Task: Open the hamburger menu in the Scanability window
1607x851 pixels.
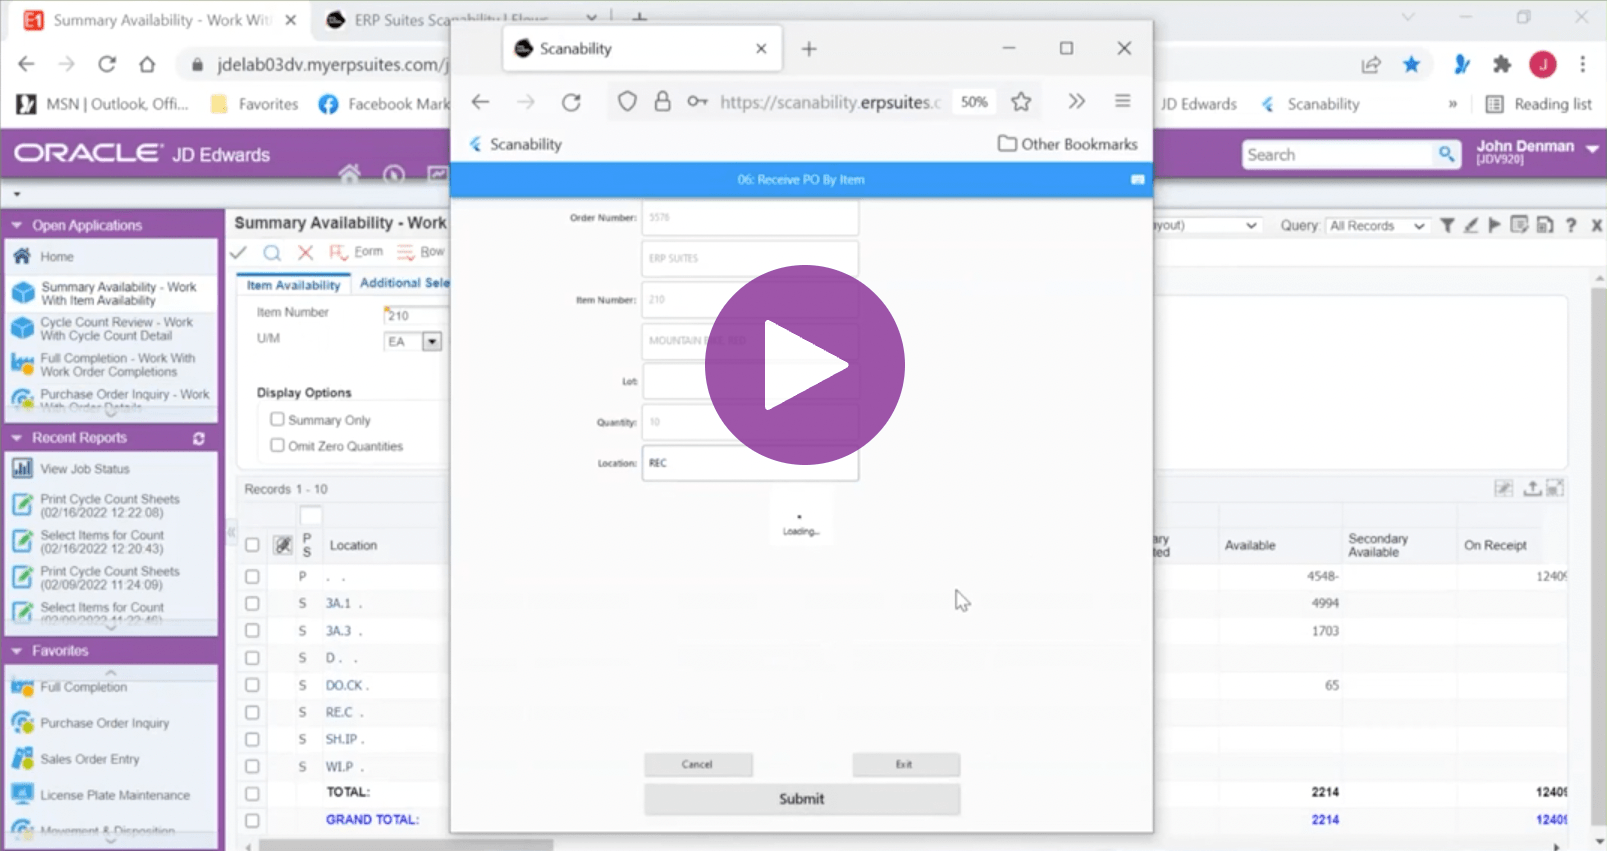Action: (x=1123, y=101)
